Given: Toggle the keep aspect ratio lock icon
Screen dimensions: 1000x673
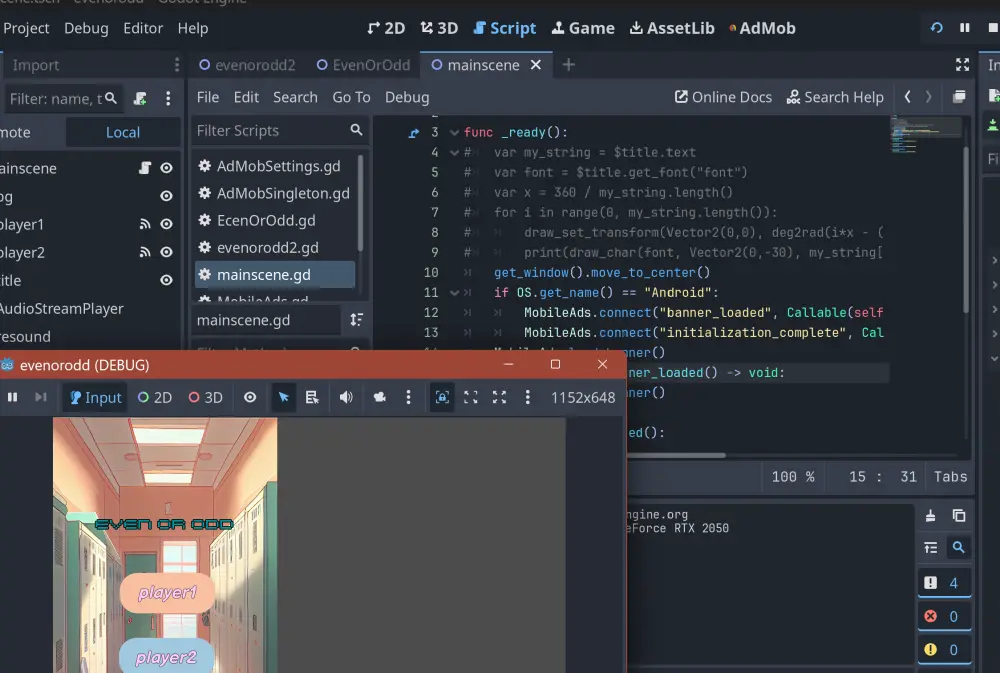Looking at the screenshot, I should click(442, 397).
